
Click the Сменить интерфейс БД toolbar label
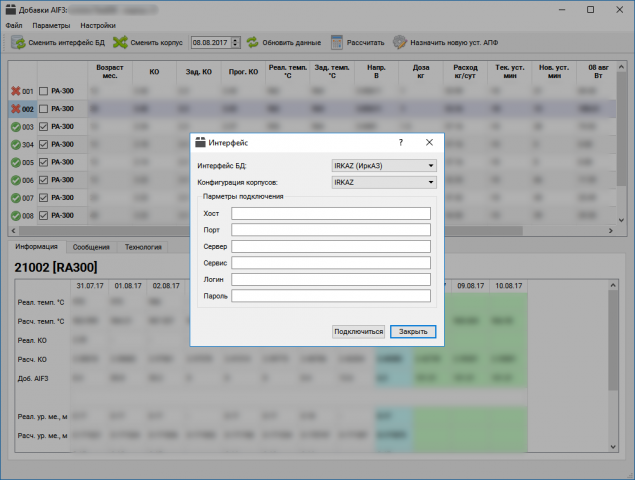pyautogui.click(x=66, y=43)
